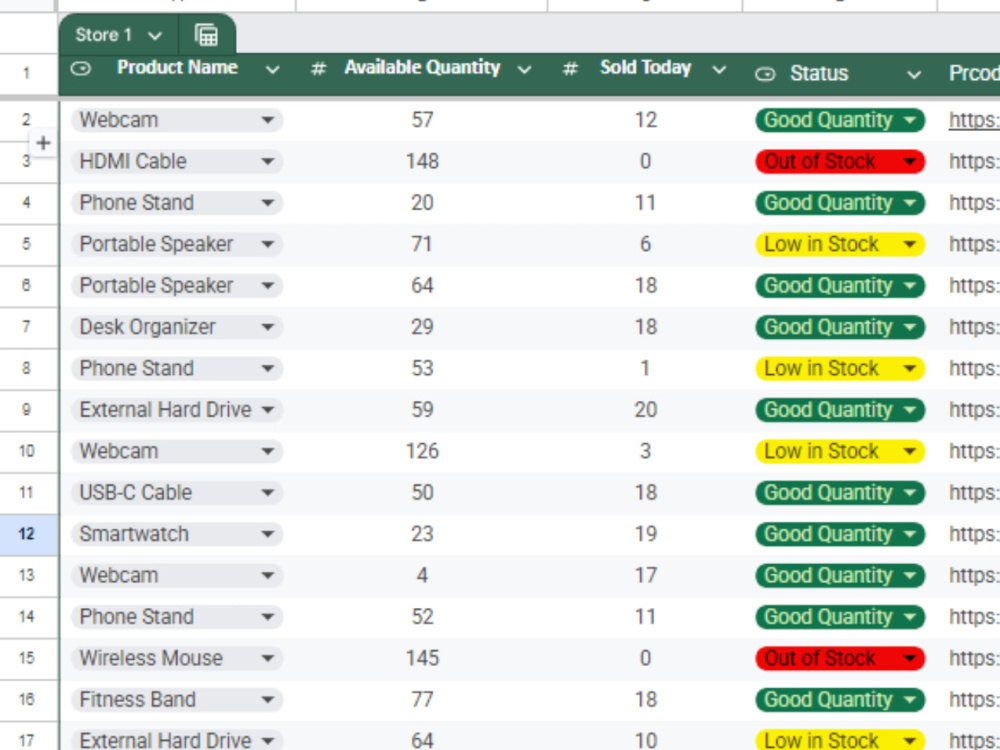Click the number-type icon before Sold Today
The width and height of the screenshot is (1000, 750).
point(570,68)
